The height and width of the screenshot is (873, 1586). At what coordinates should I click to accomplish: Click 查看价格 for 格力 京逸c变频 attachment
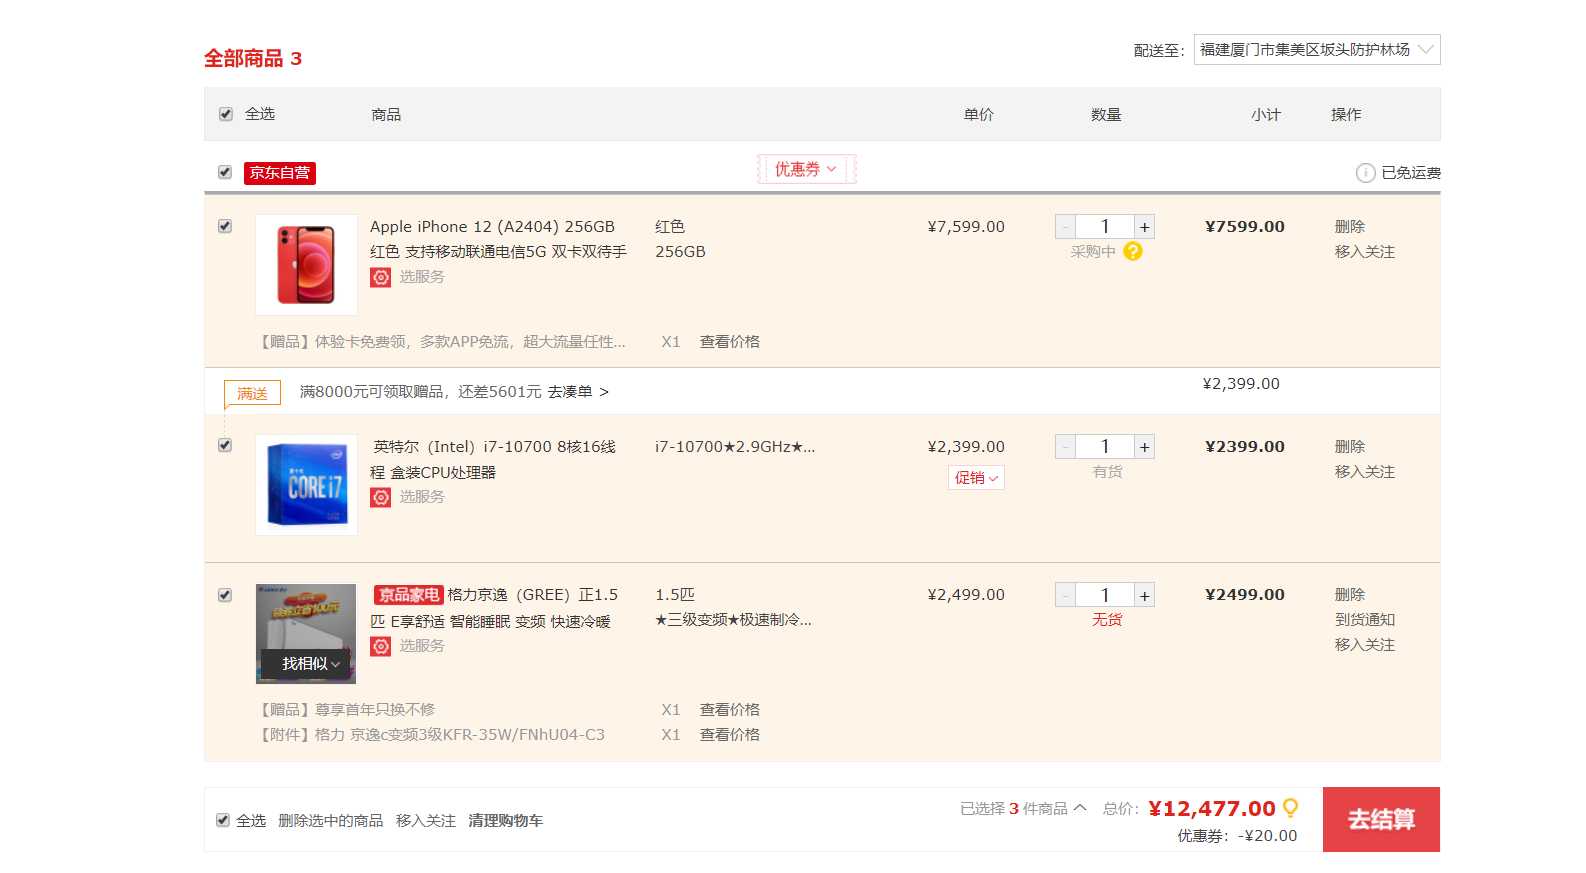tap(730, 735)
